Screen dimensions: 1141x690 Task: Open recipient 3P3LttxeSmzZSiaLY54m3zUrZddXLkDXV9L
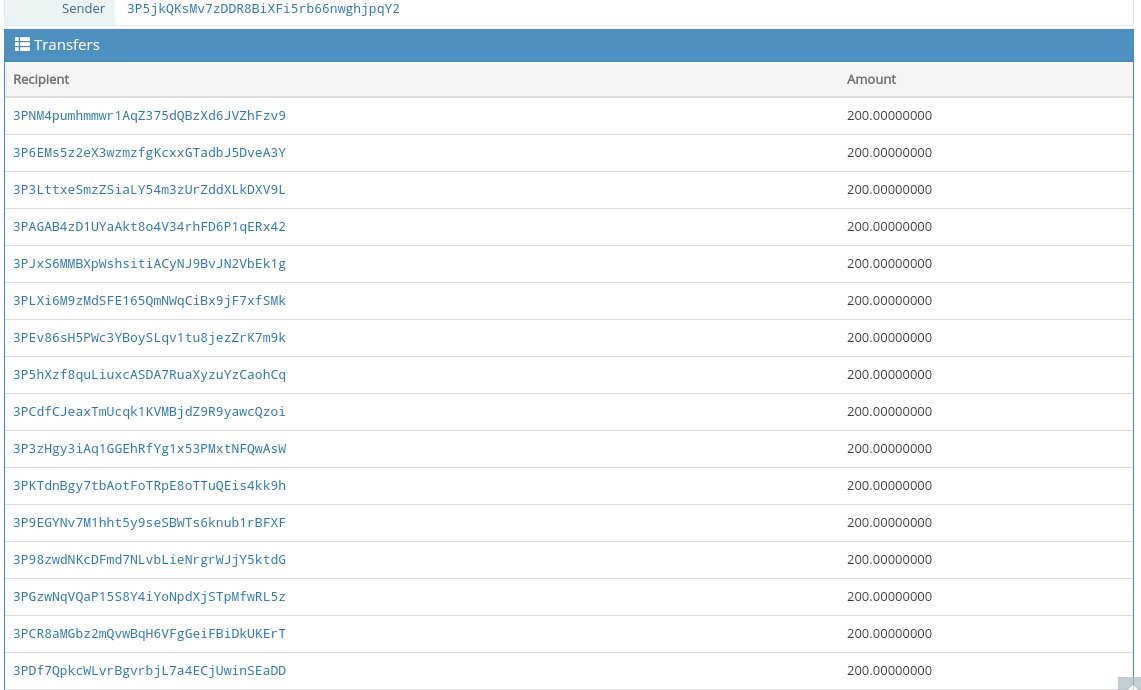coord(149,189)
